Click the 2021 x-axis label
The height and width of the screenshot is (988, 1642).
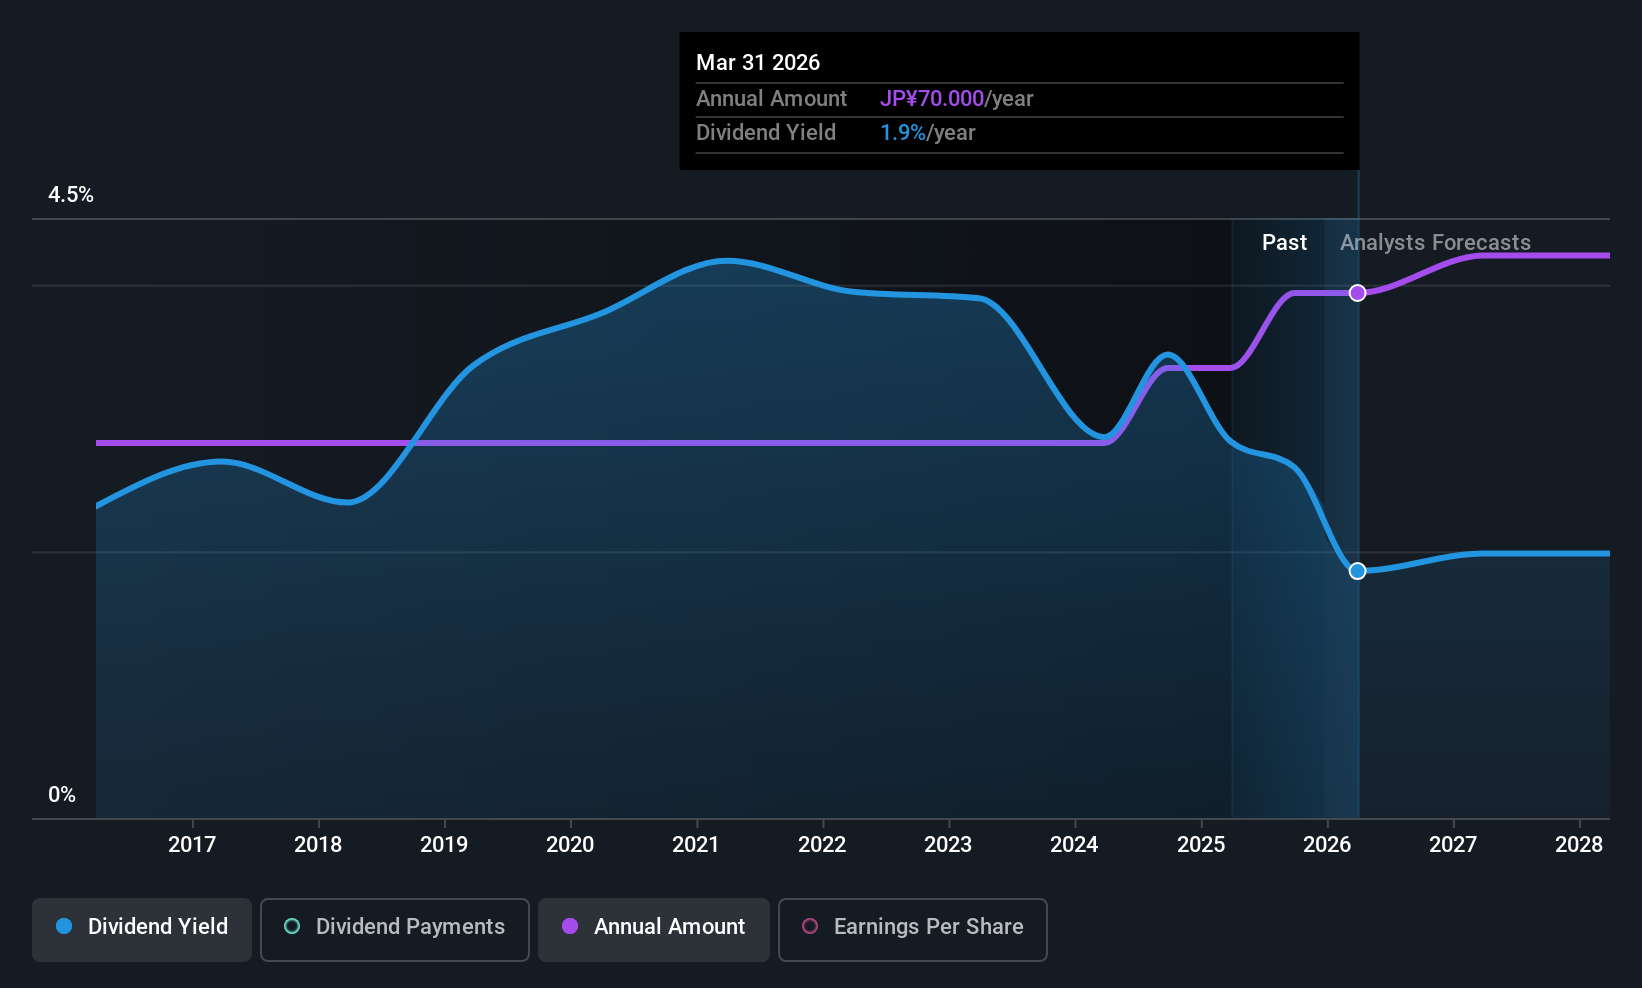pyautogui.click(x=696, y=845)
